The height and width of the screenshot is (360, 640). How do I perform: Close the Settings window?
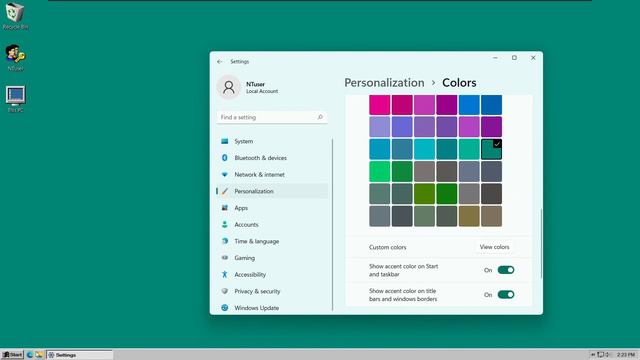coord(533,58)
